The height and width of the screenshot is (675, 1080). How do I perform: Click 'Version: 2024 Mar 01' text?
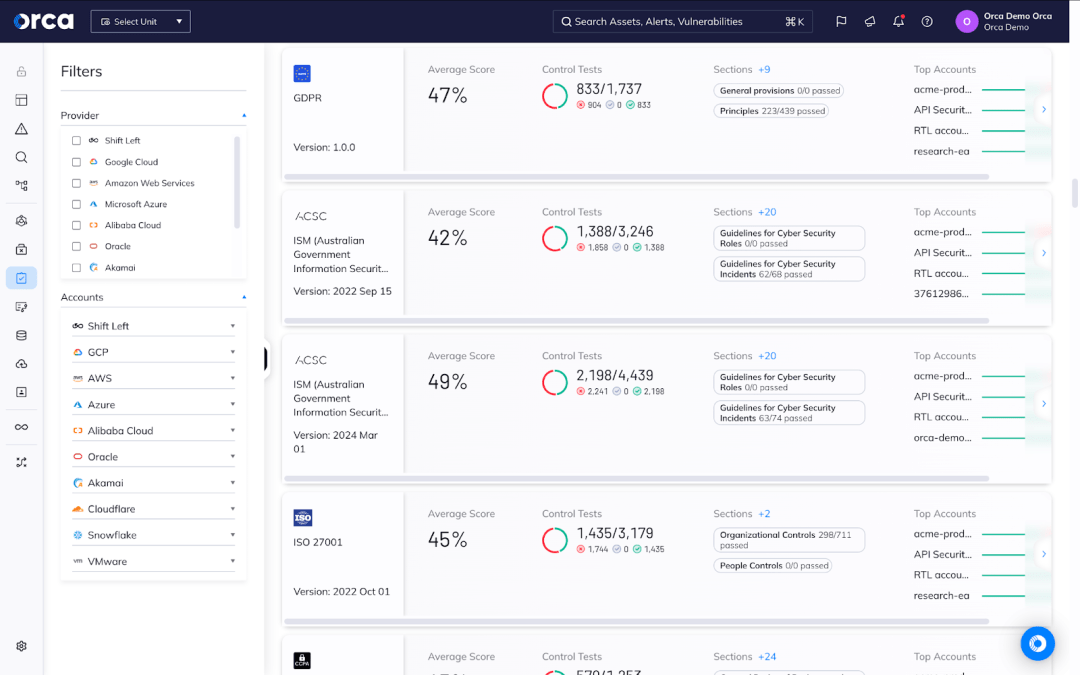(x=335, y=442)
